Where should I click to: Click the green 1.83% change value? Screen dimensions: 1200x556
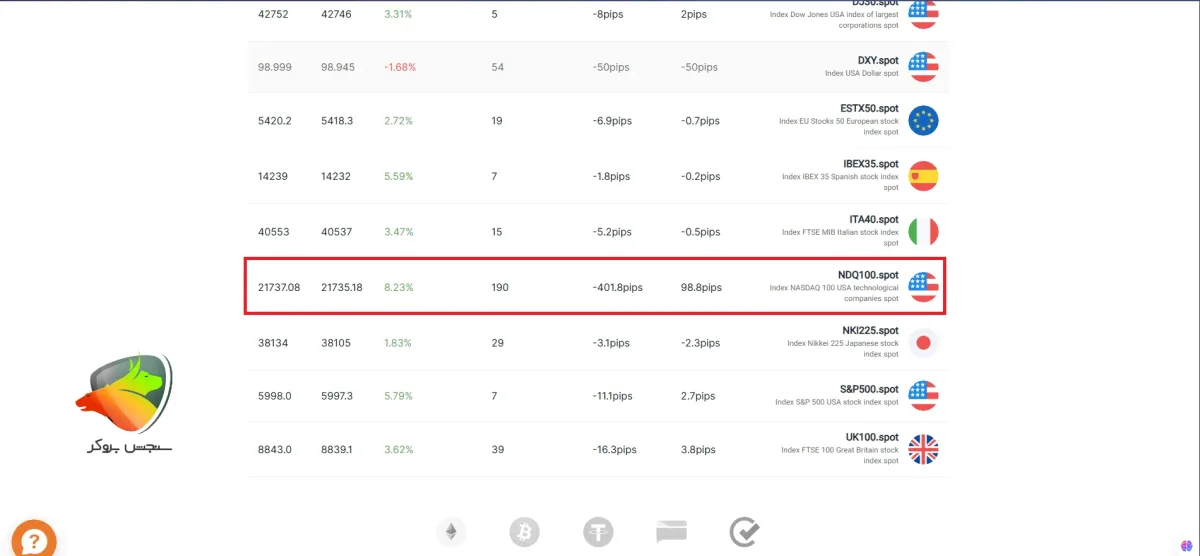click(398, 343)
